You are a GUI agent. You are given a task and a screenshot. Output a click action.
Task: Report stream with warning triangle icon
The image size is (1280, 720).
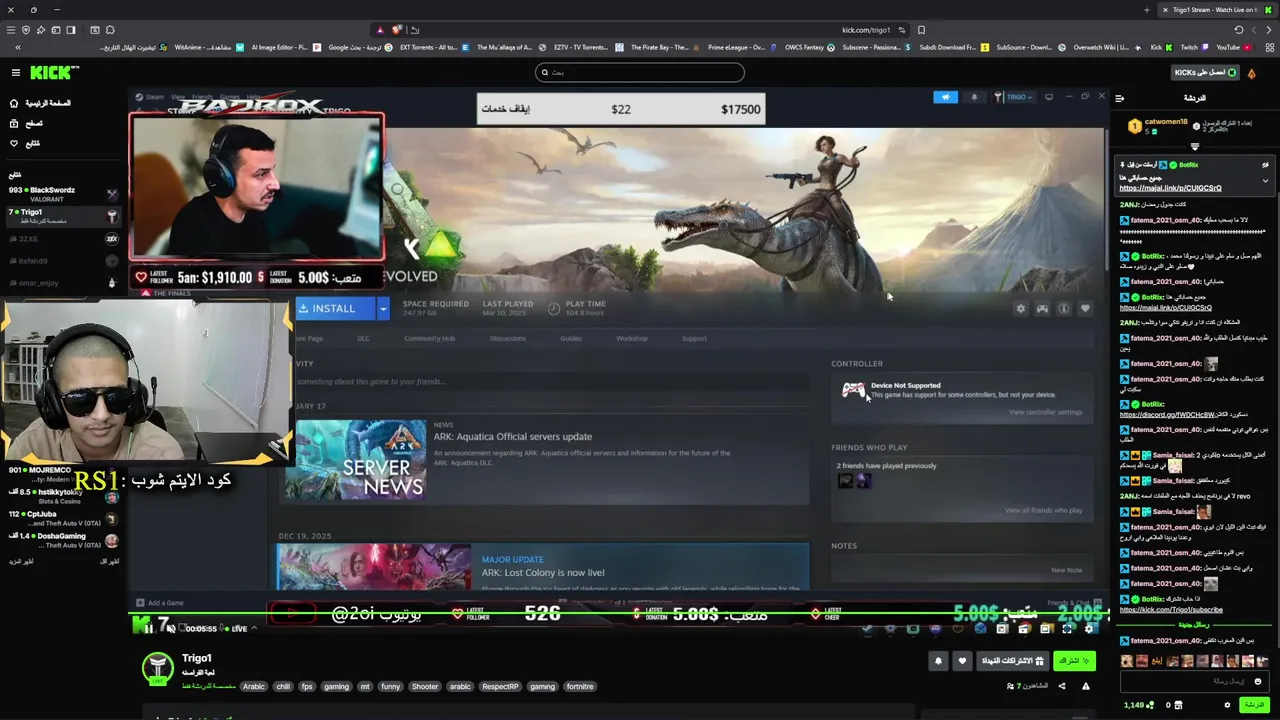tap(1085, 686)
